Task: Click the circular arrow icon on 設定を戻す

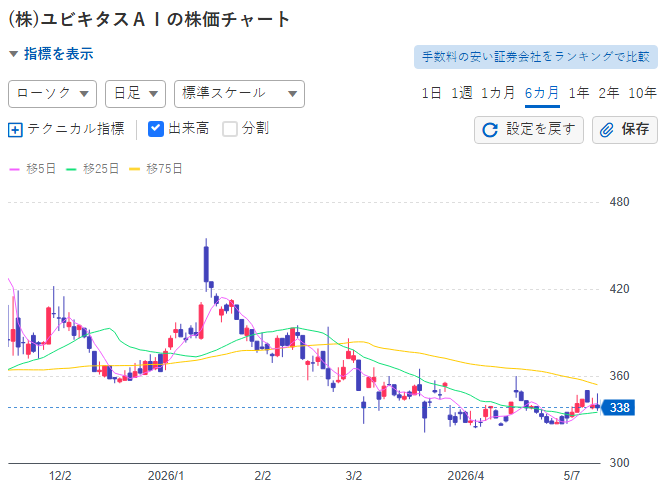Action: click(490, 130)
